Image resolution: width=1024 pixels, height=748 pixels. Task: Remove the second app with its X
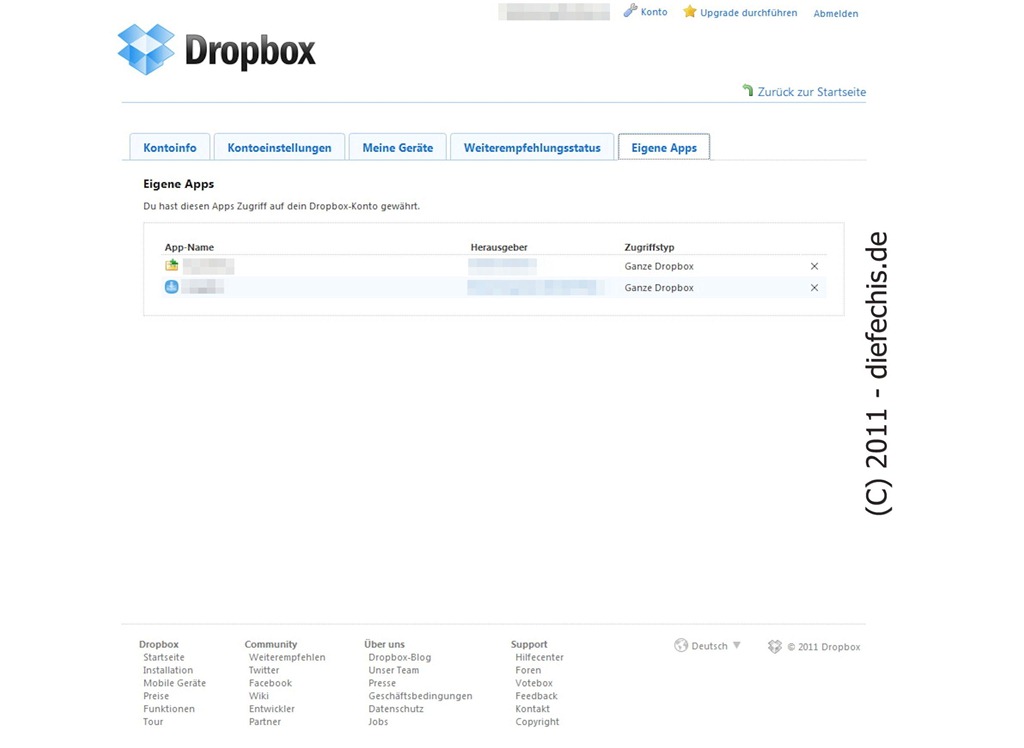814,287
